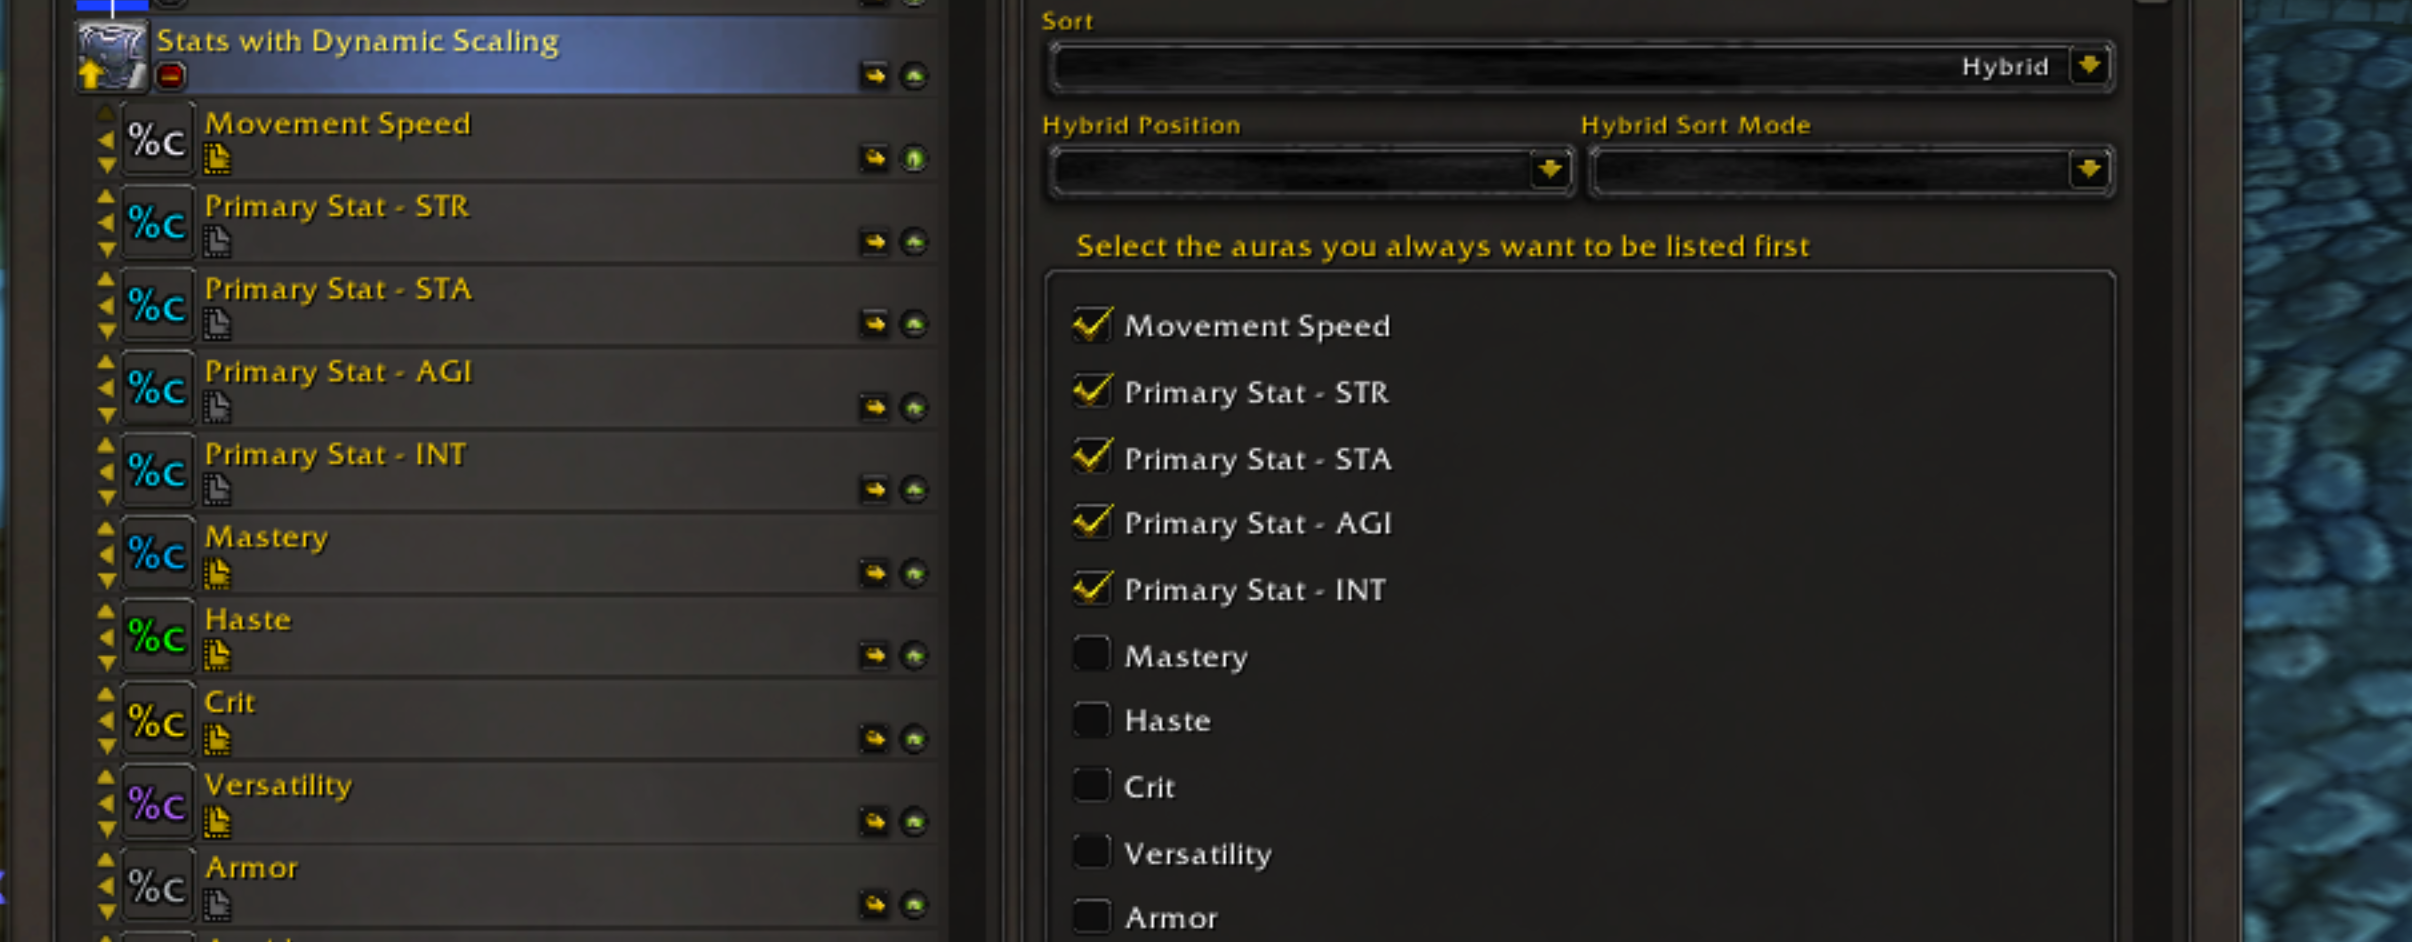Viewport: 2412px width, 942px height.
Task: Open the Hybrid Sort Mode dropdown
Action: [x=1851, y=171]
